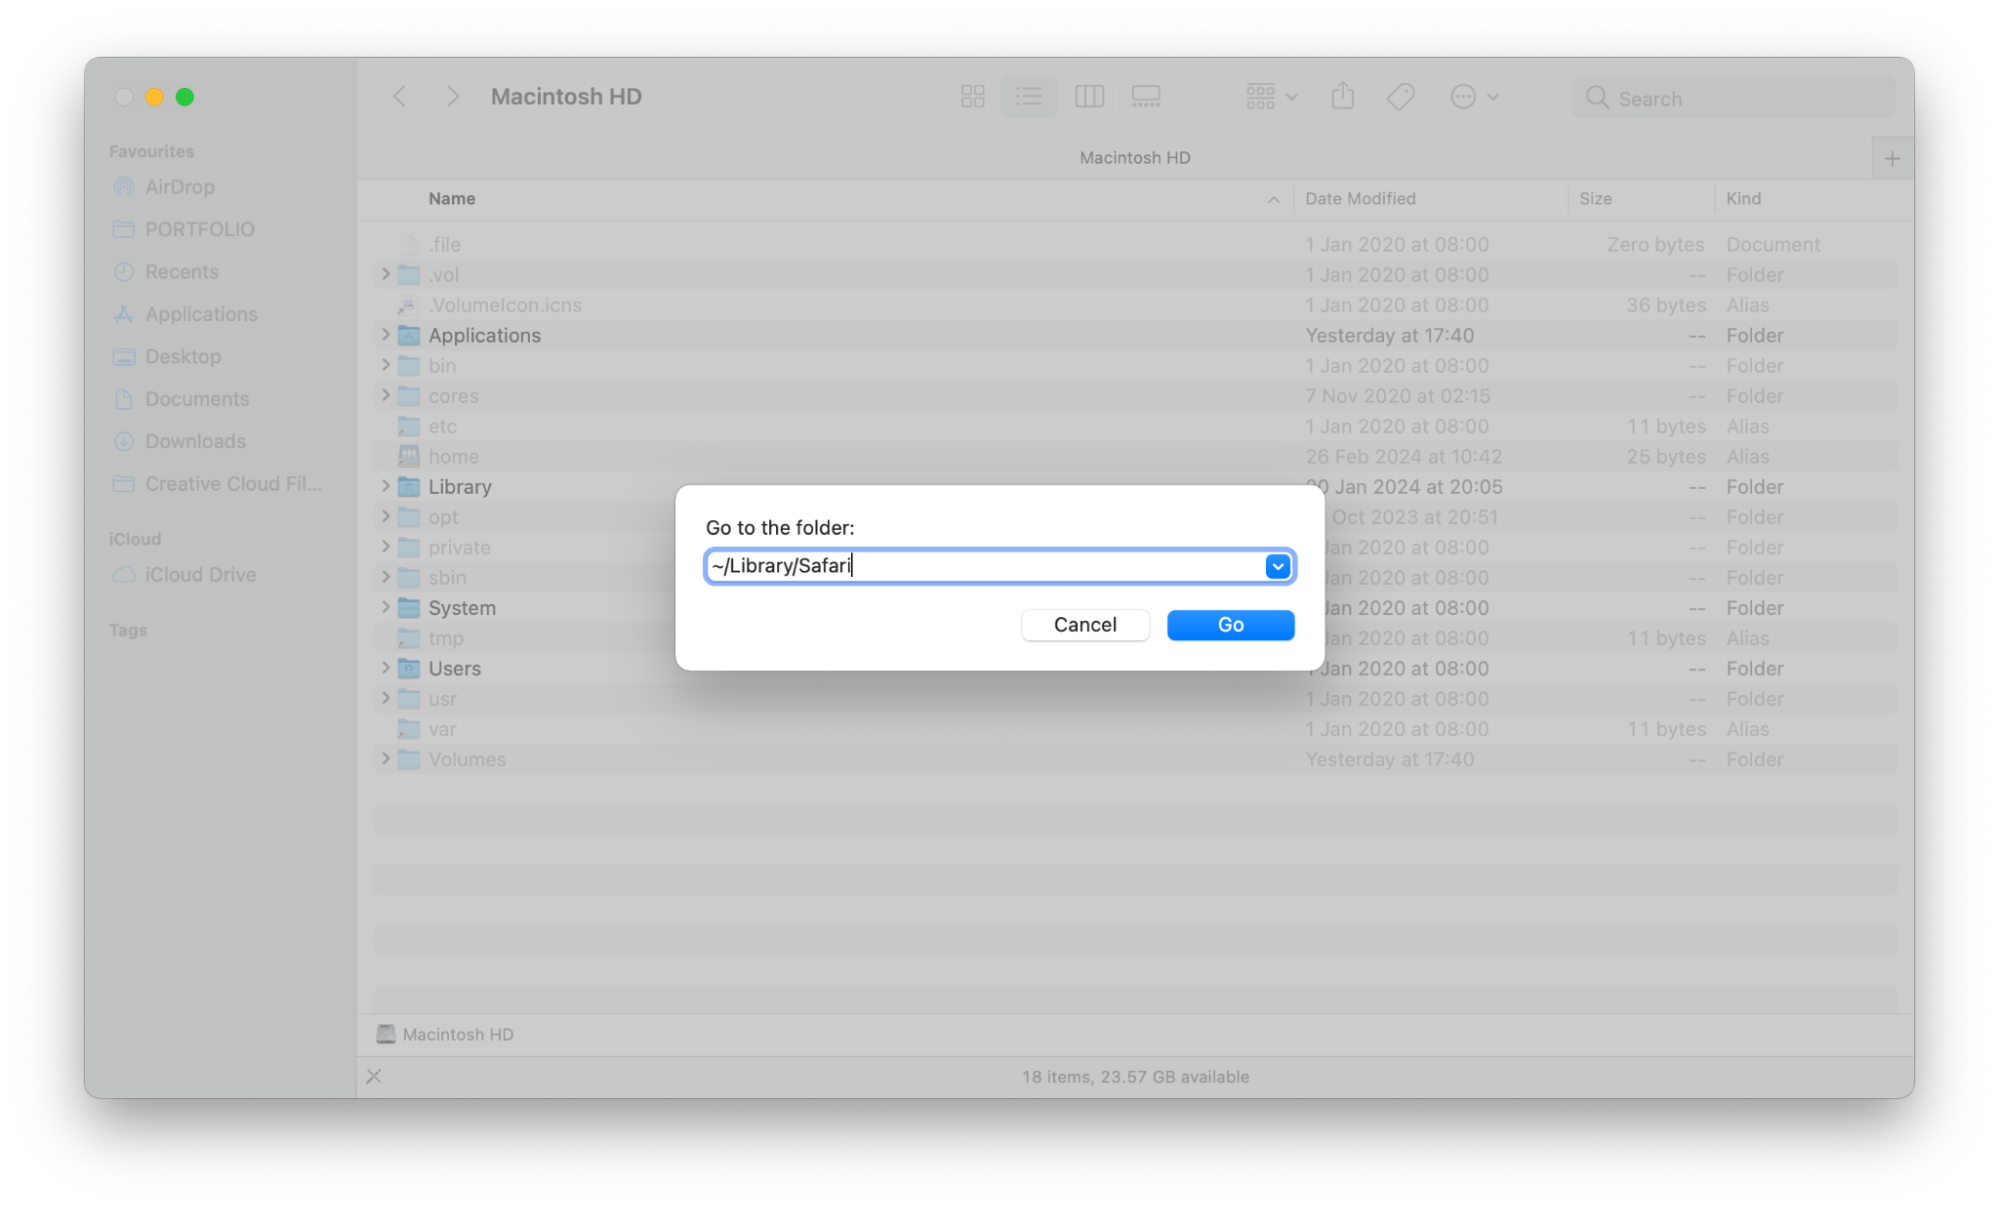This screenshot has width=1999, height=1211.
Task: Click the Go button to navigate
Action: (1231, 624)
